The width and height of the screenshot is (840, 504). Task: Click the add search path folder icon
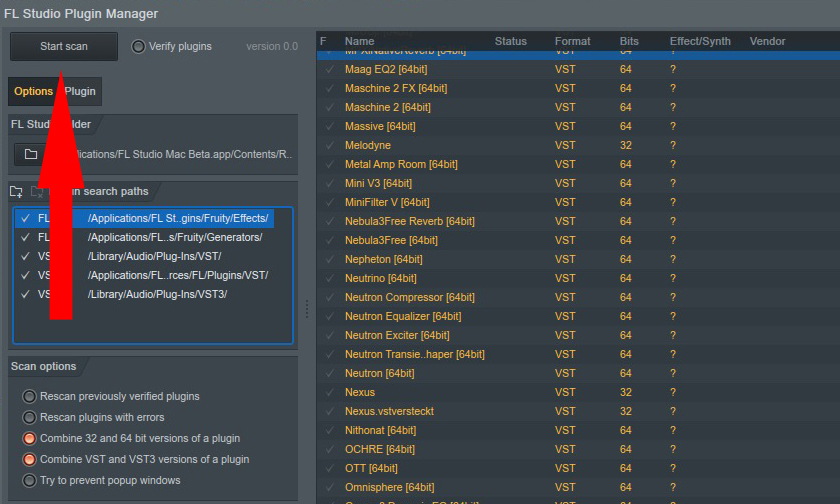pyautogui.click(x=16, y=191)
